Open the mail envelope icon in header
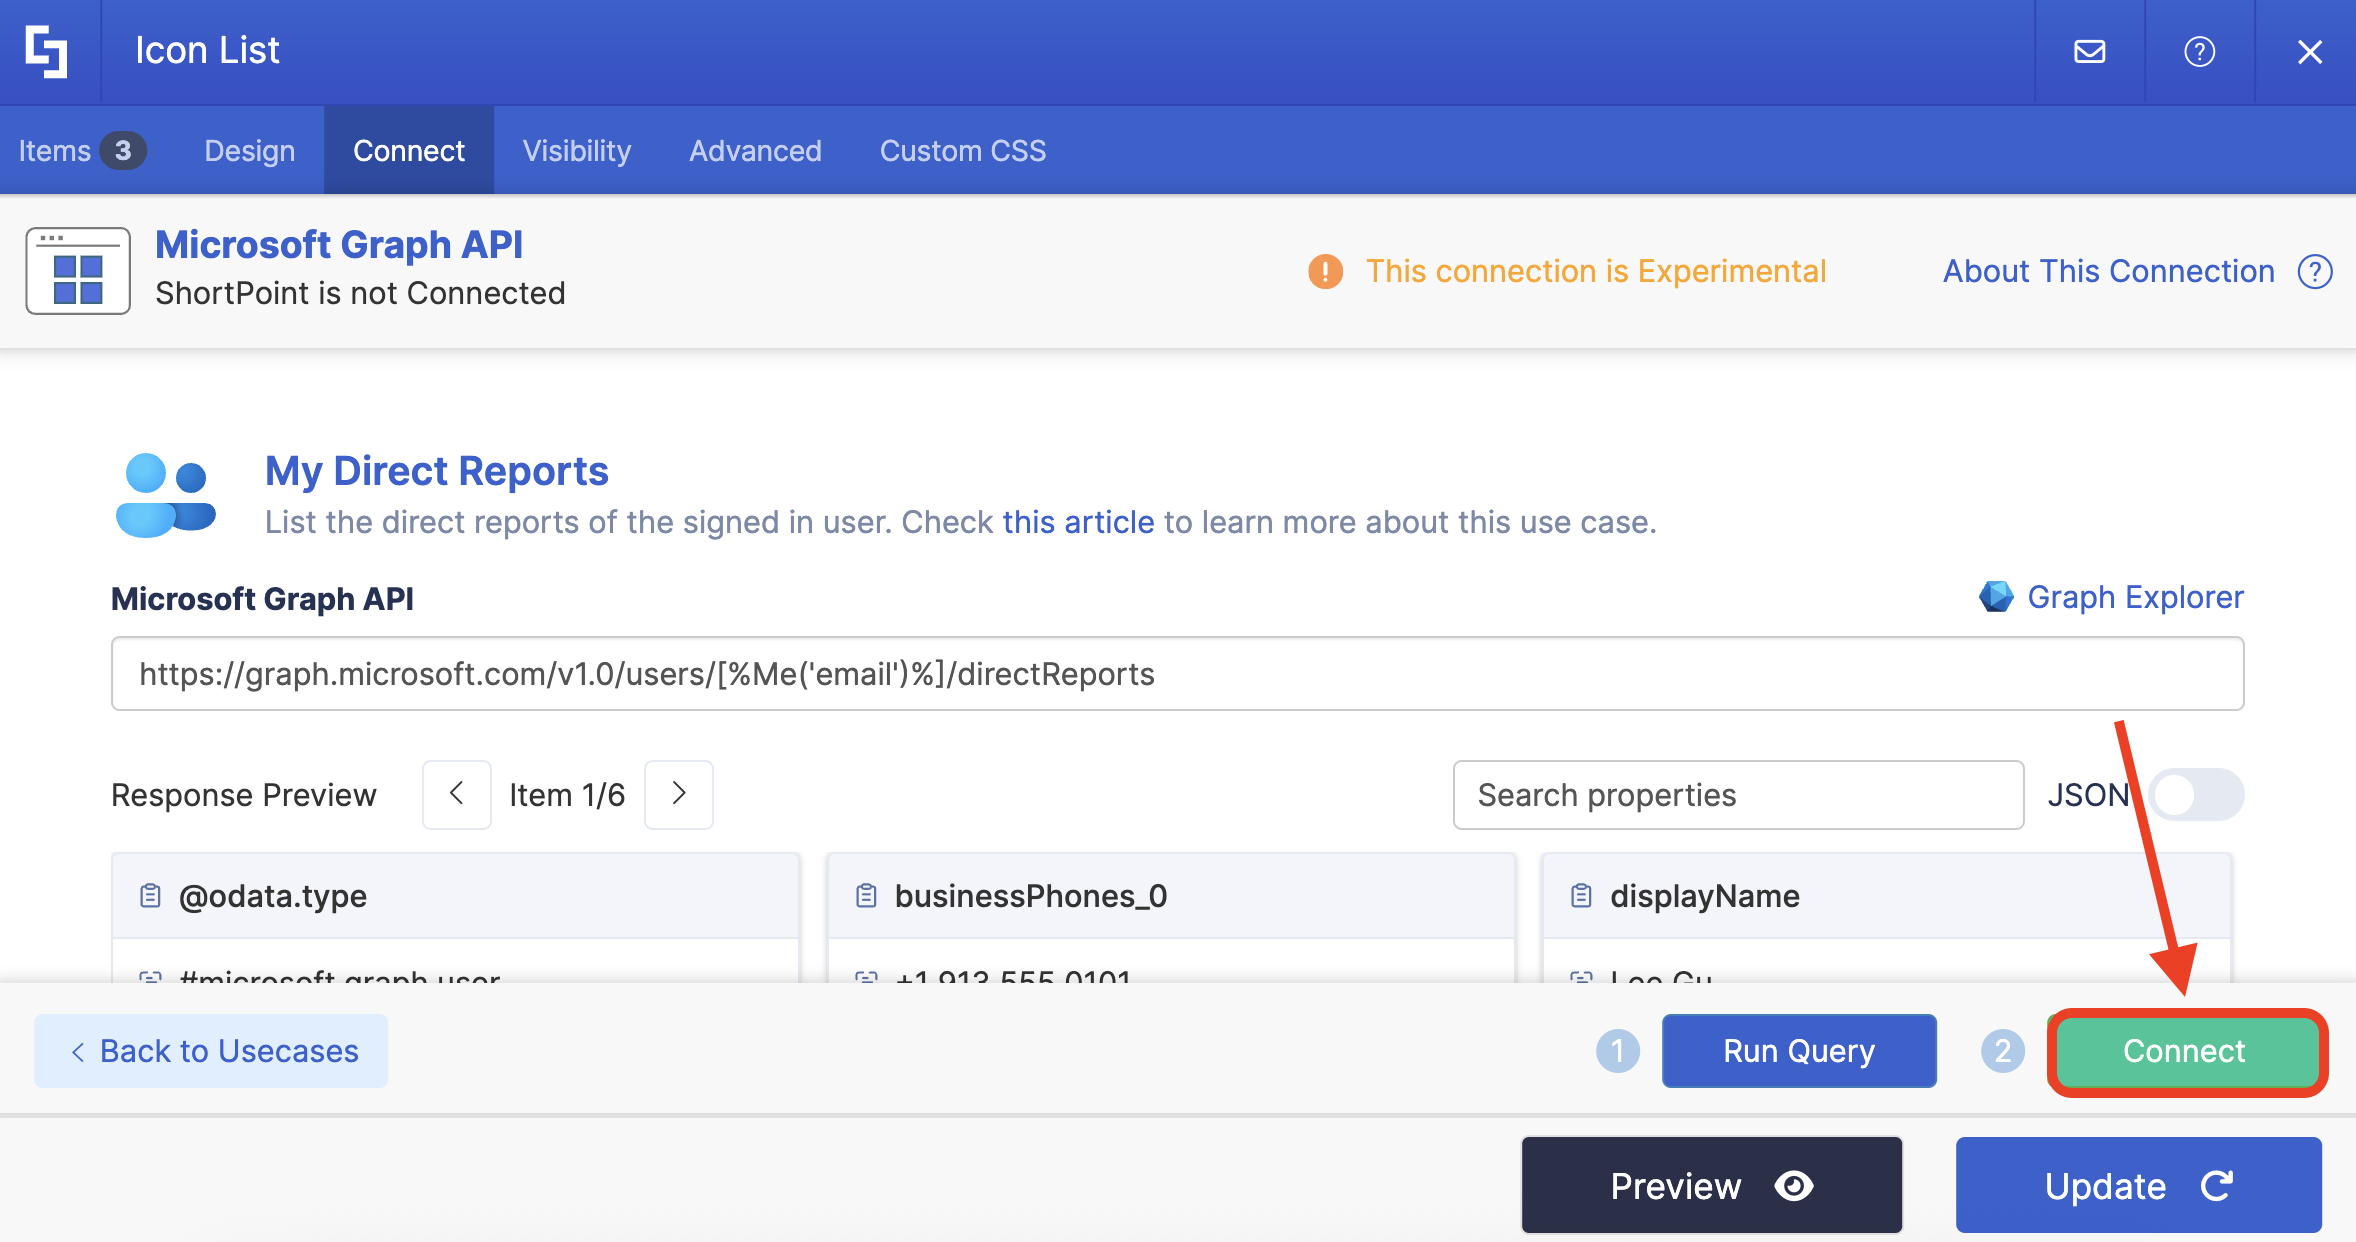Screen dimensions: 2356x1242 2089,51
